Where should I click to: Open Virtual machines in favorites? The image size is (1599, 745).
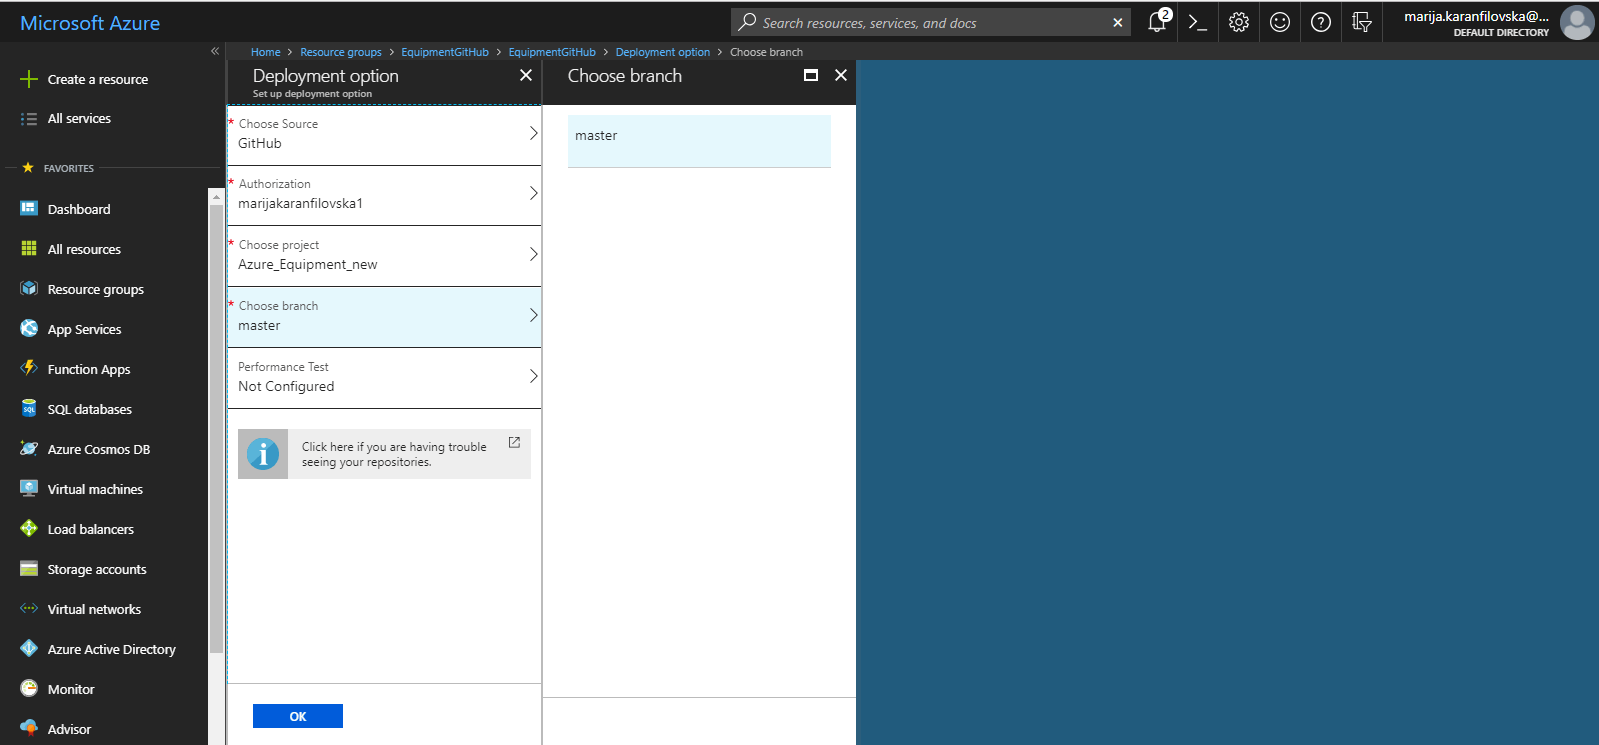click(95, 489)
